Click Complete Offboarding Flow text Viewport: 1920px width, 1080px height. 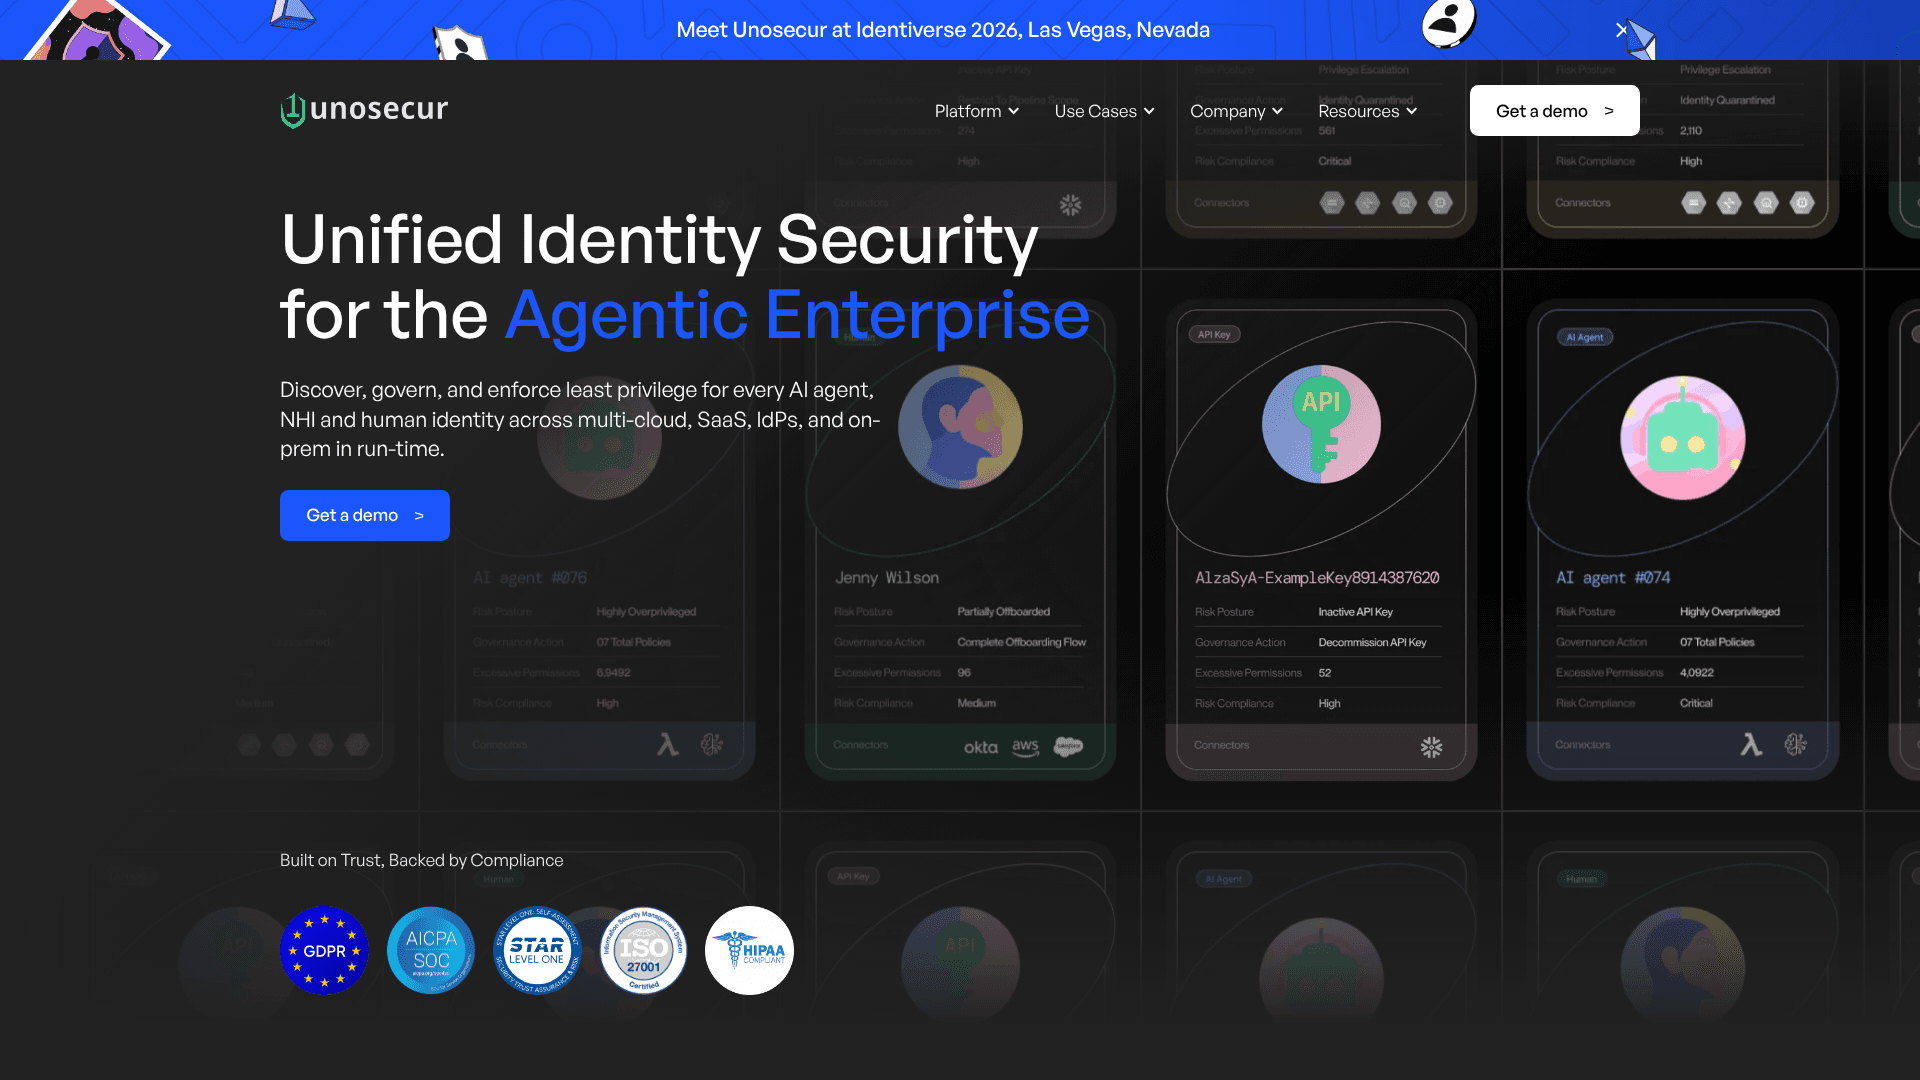[1021, 642]
